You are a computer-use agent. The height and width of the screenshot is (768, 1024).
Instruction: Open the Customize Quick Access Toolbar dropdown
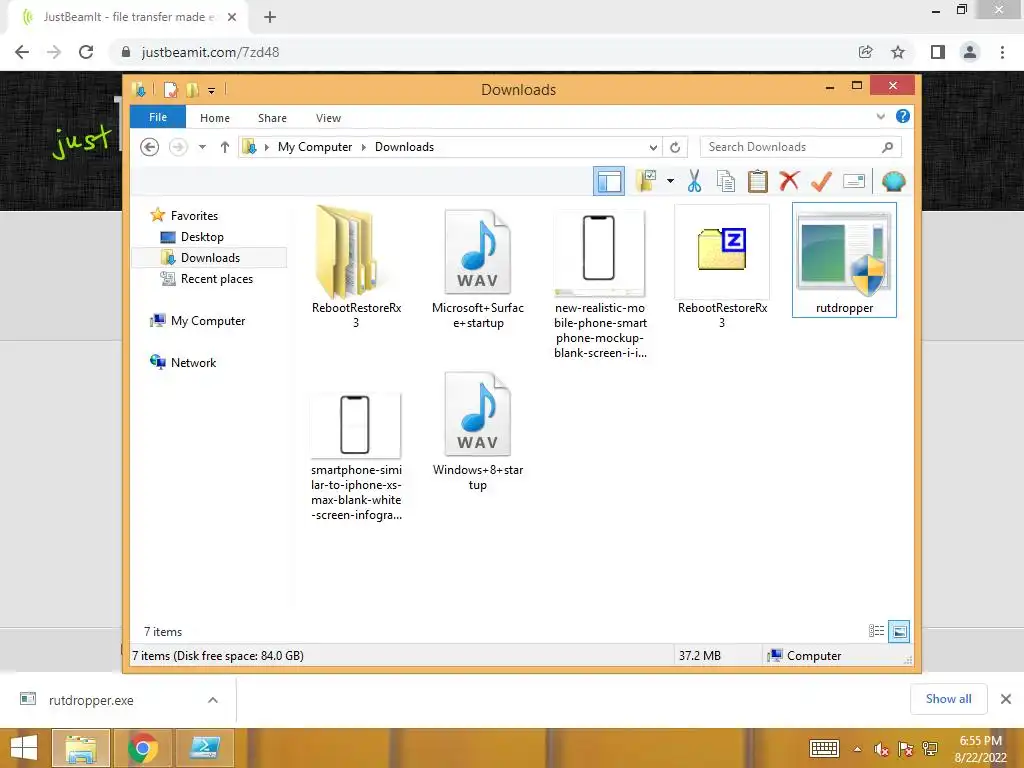[212, 91]
